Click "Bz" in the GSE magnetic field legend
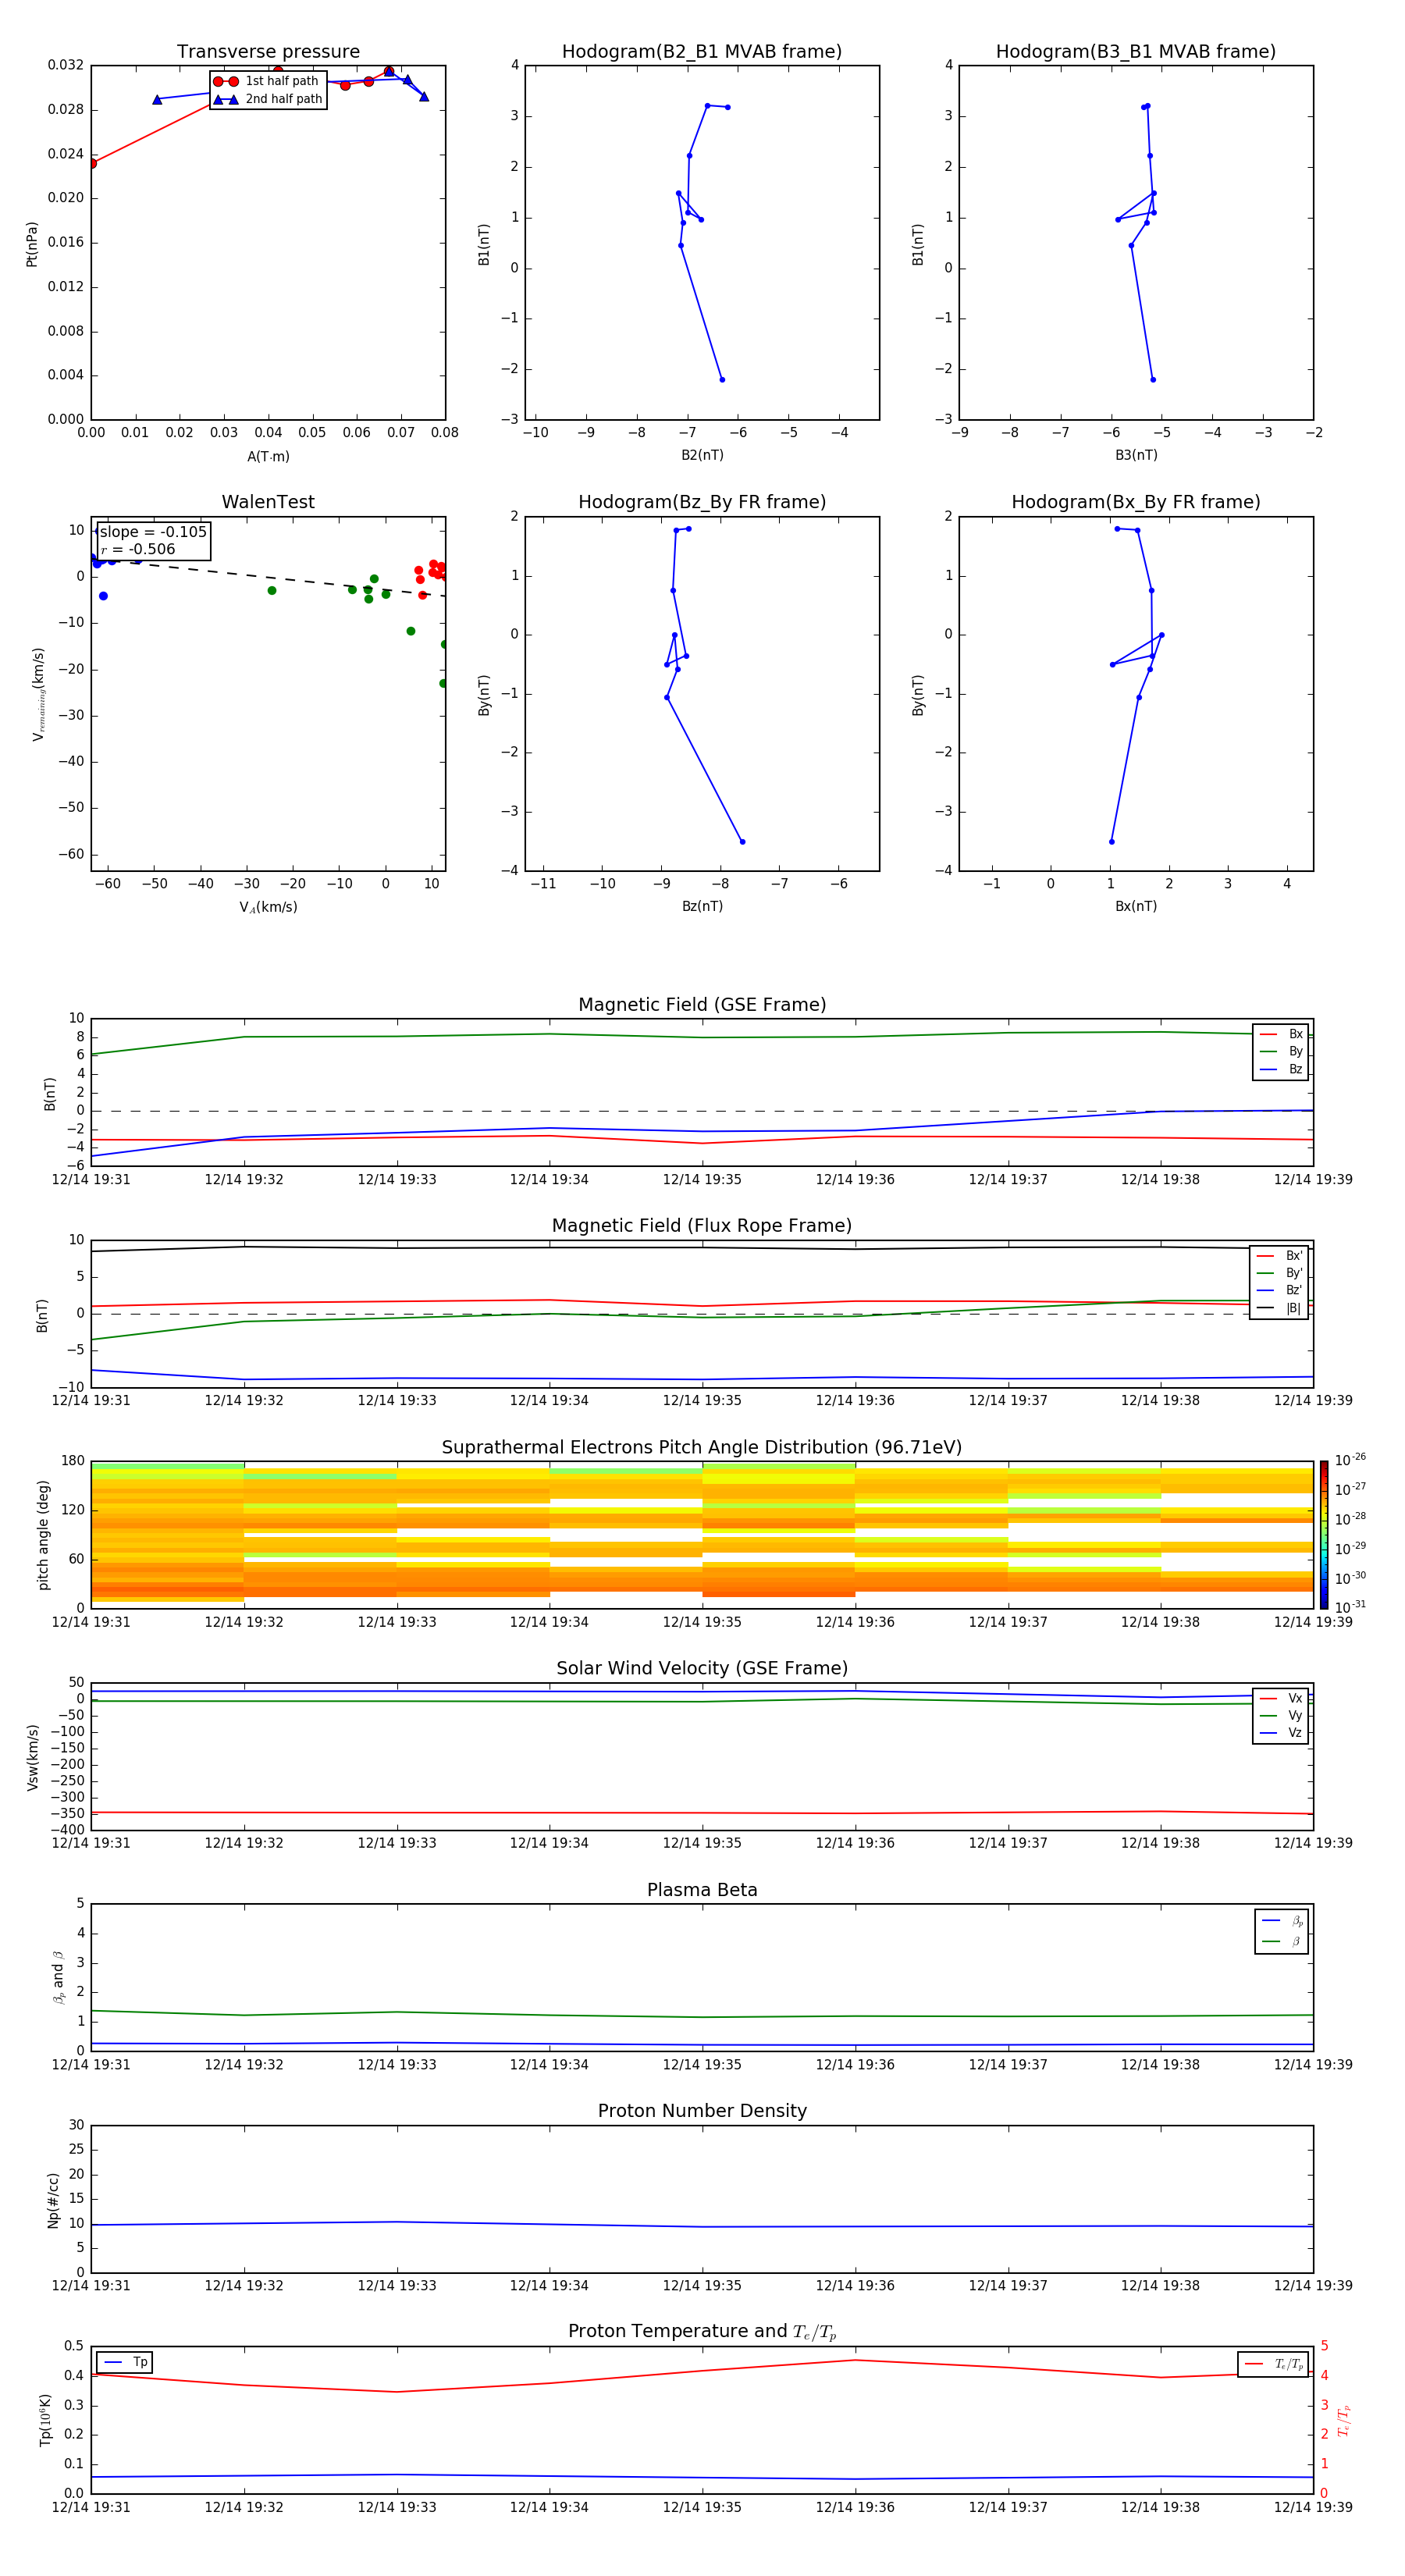The height and width of the screenshot is (2576, 1405). click(x=1295, y=1070)
